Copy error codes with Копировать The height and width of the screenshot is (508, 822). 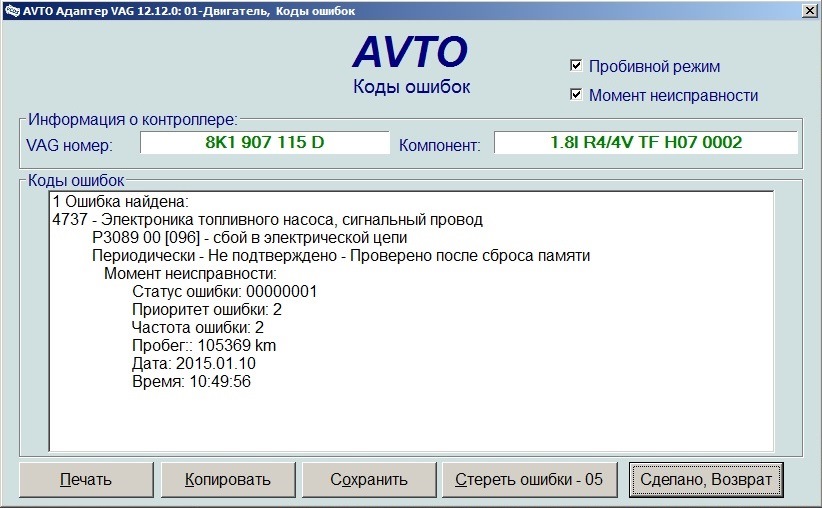[x=228, y=480]
